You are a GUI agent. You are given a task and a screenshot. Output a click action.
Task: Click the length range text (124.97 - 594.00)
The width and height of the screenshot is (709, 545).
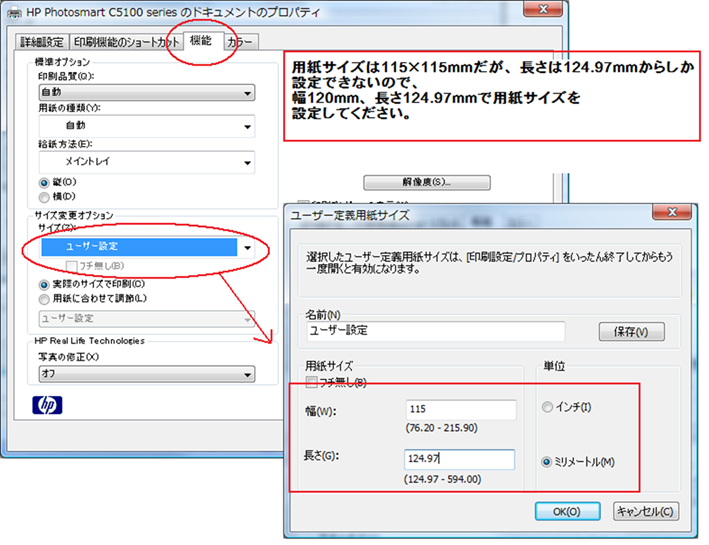(x=443, y=479)
